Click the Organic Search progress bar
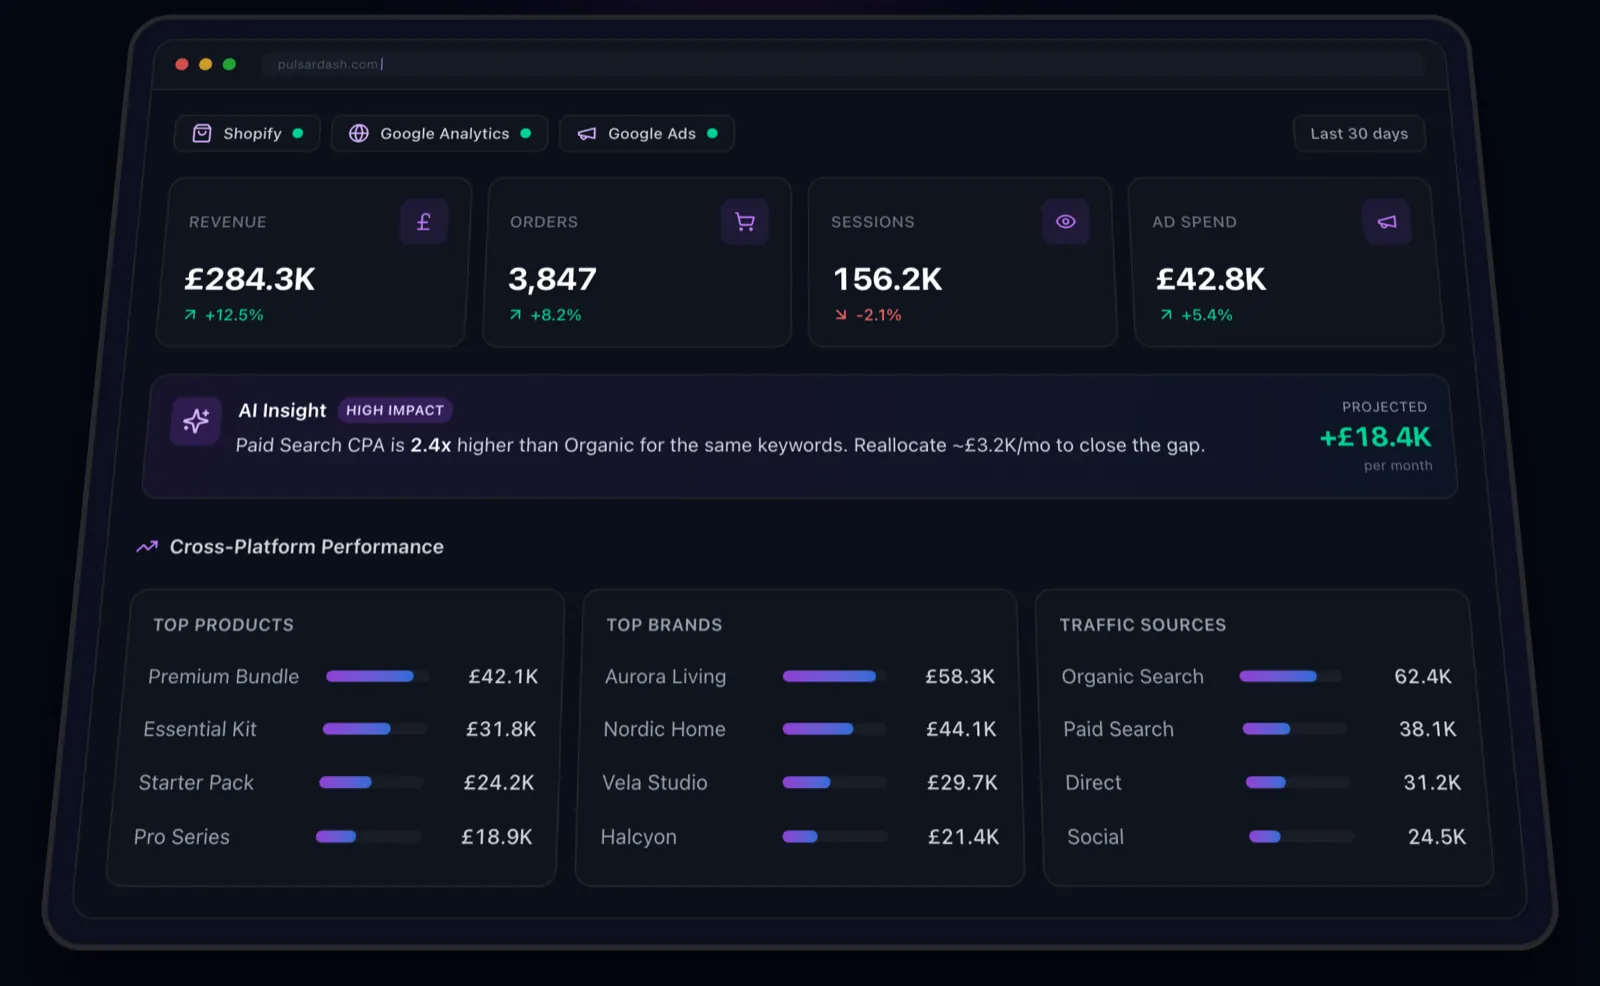Image resolution: width=1600 pixels, height=986 pixels. click(1290, 677)
